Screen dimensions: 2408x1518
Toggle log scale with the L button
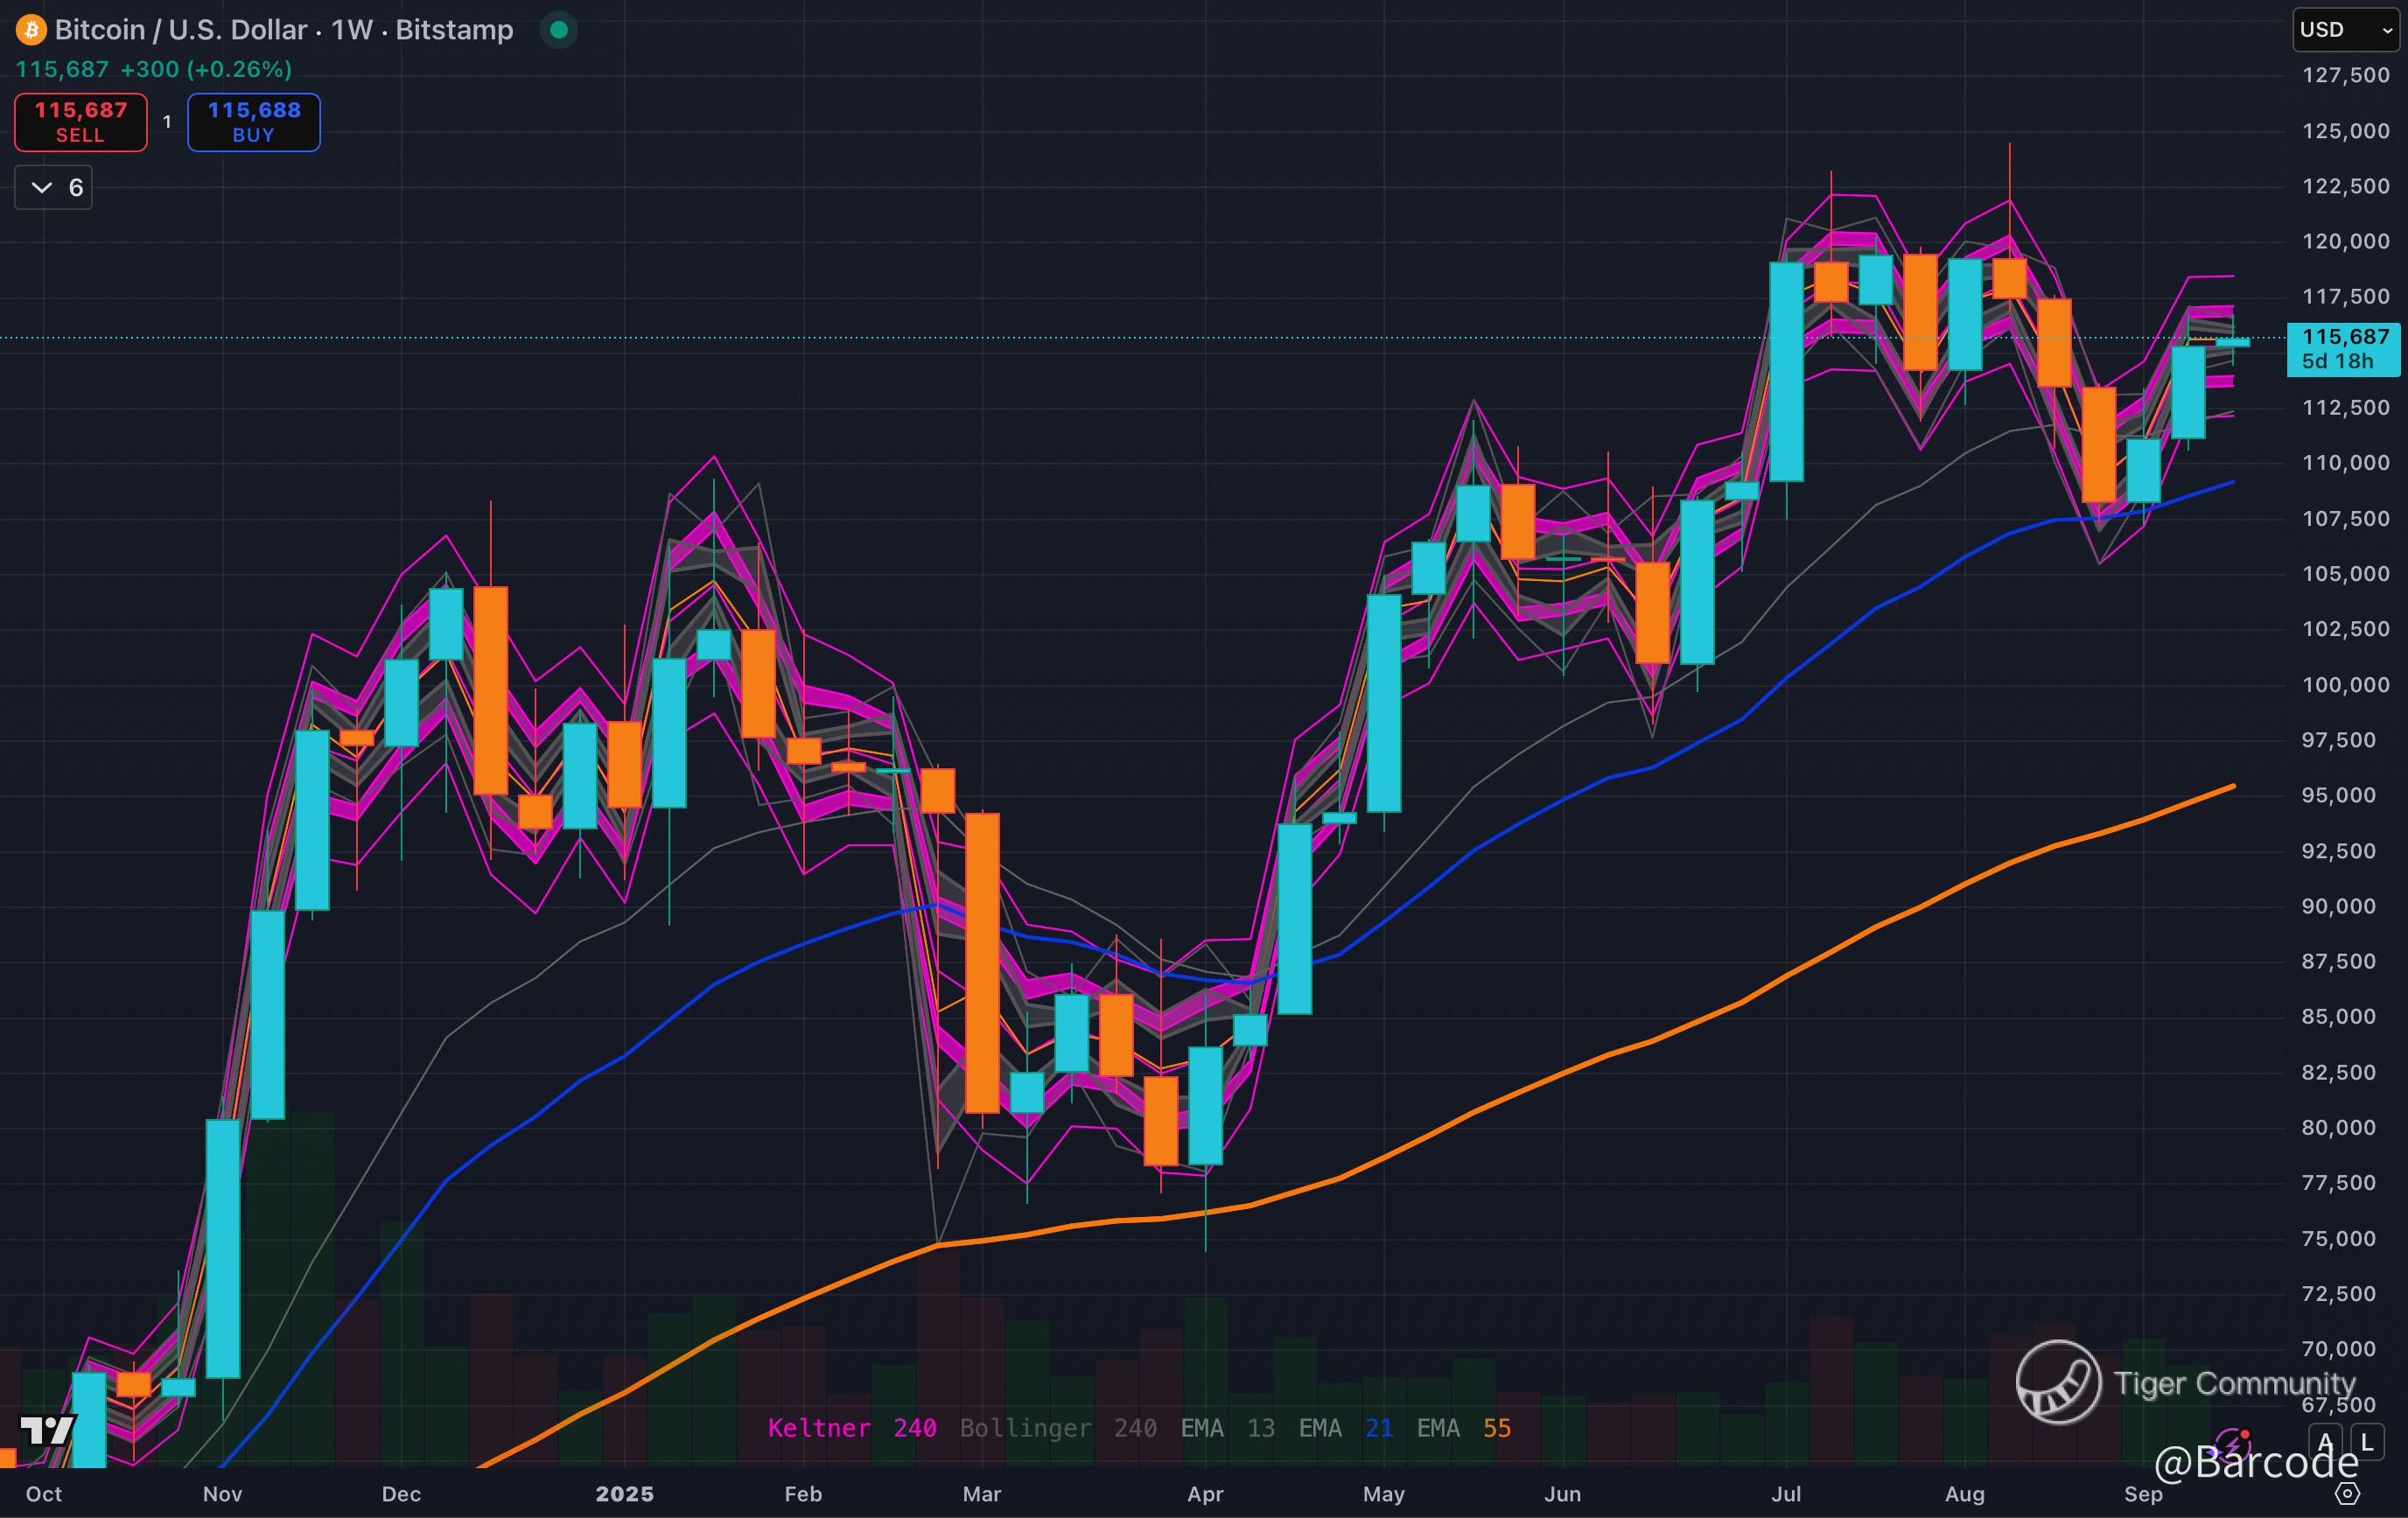tap(2366, 1442)
